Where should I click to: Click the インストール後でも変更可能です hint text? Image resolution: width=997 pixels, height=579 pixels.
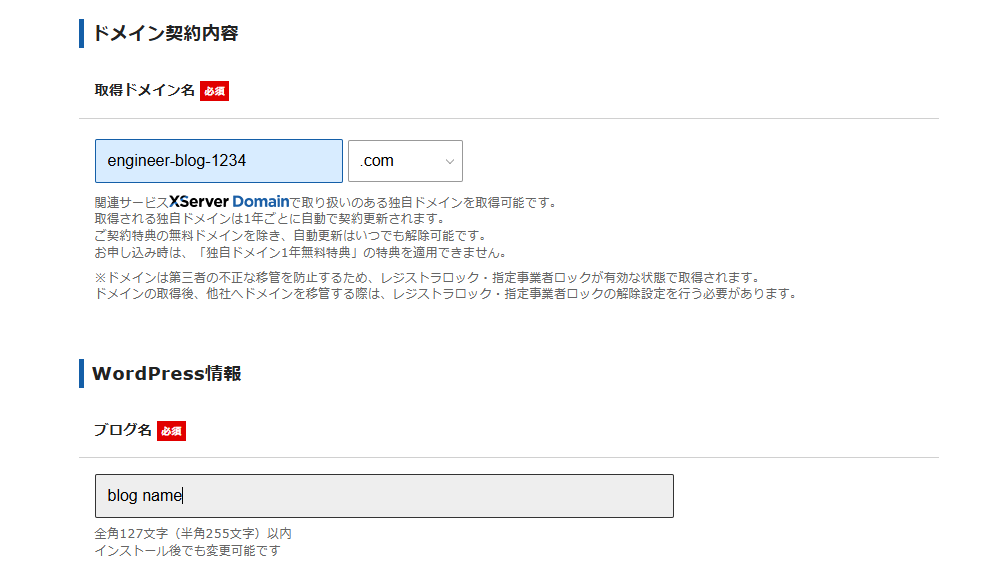point(187,551)
